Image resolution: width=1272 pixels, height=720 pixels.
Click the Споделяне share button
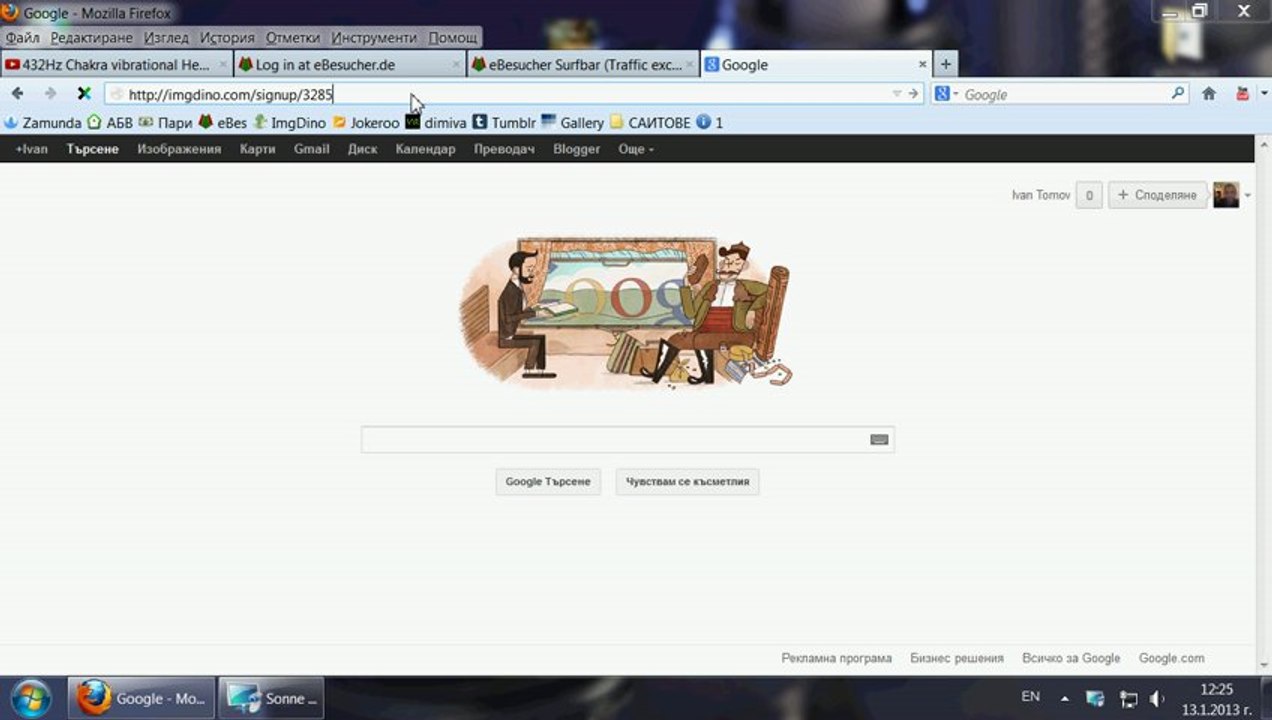1157,195
